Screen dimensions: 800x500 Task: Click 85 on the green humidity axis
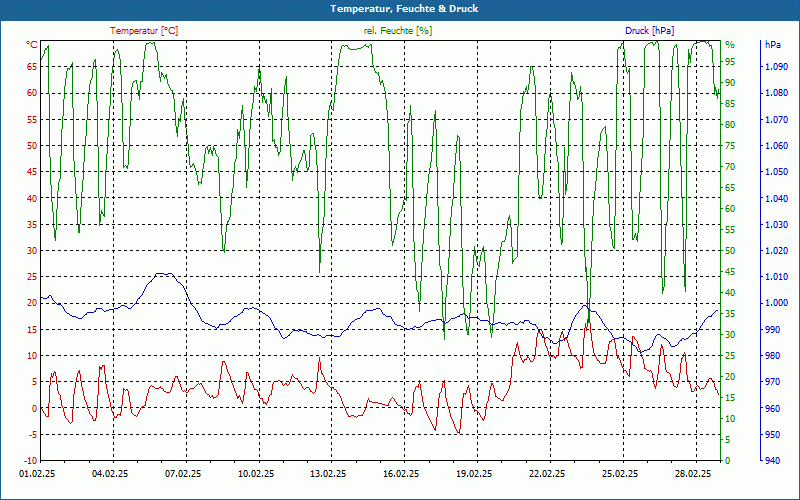pyautogui.click(x=730, y=104)
